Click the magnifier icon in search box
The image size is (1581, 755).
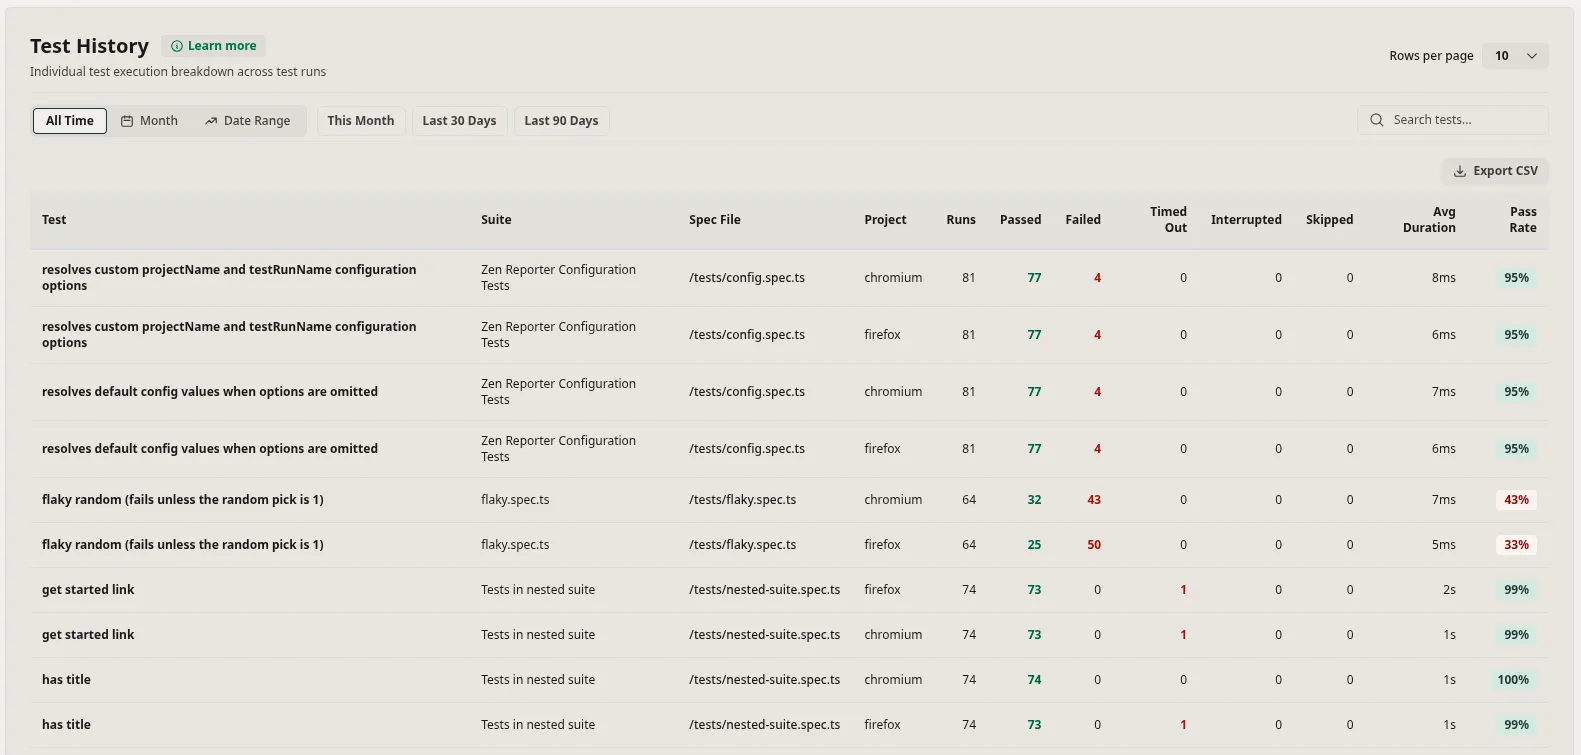tap(1377, 120)
